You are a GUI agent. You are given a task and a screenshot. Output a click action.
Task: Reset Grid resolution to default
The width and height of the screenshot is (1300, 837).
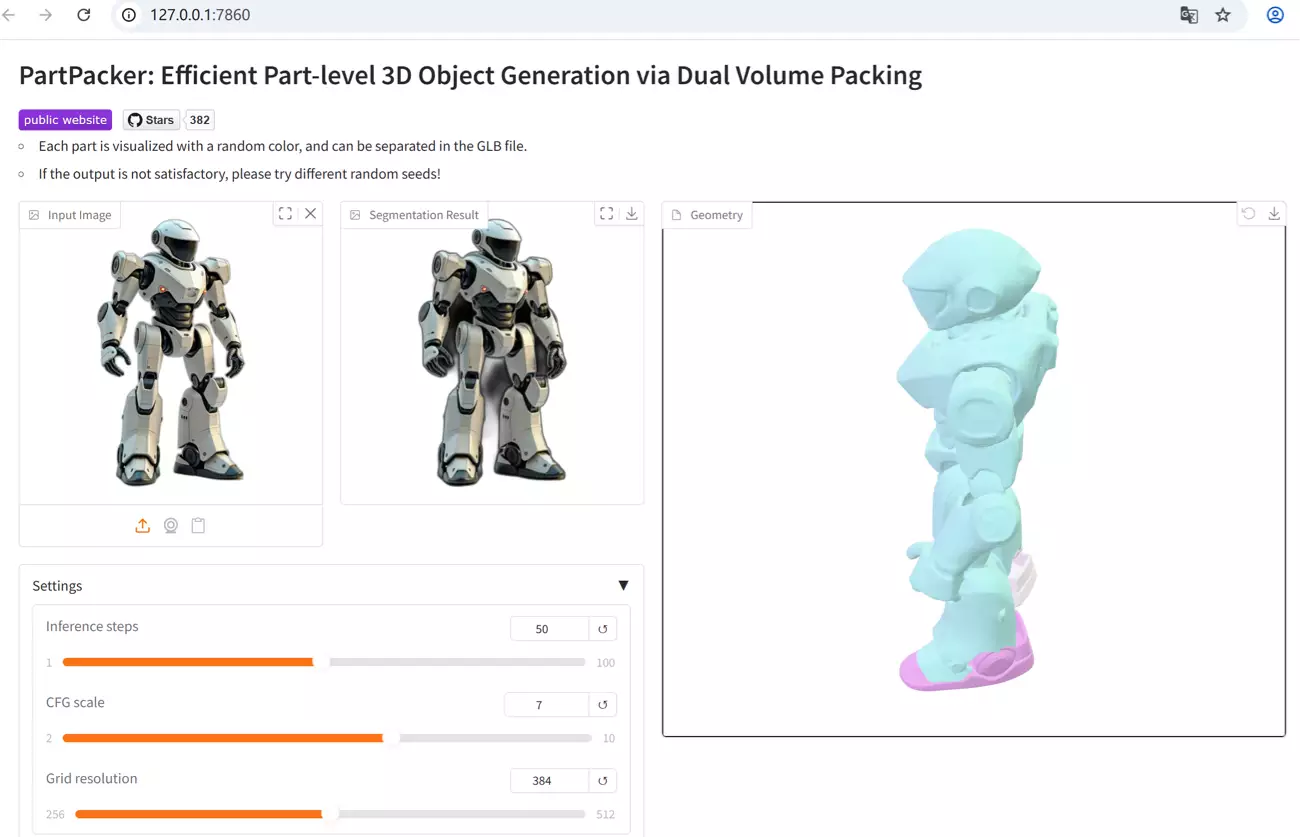click(x=603, y=781)
